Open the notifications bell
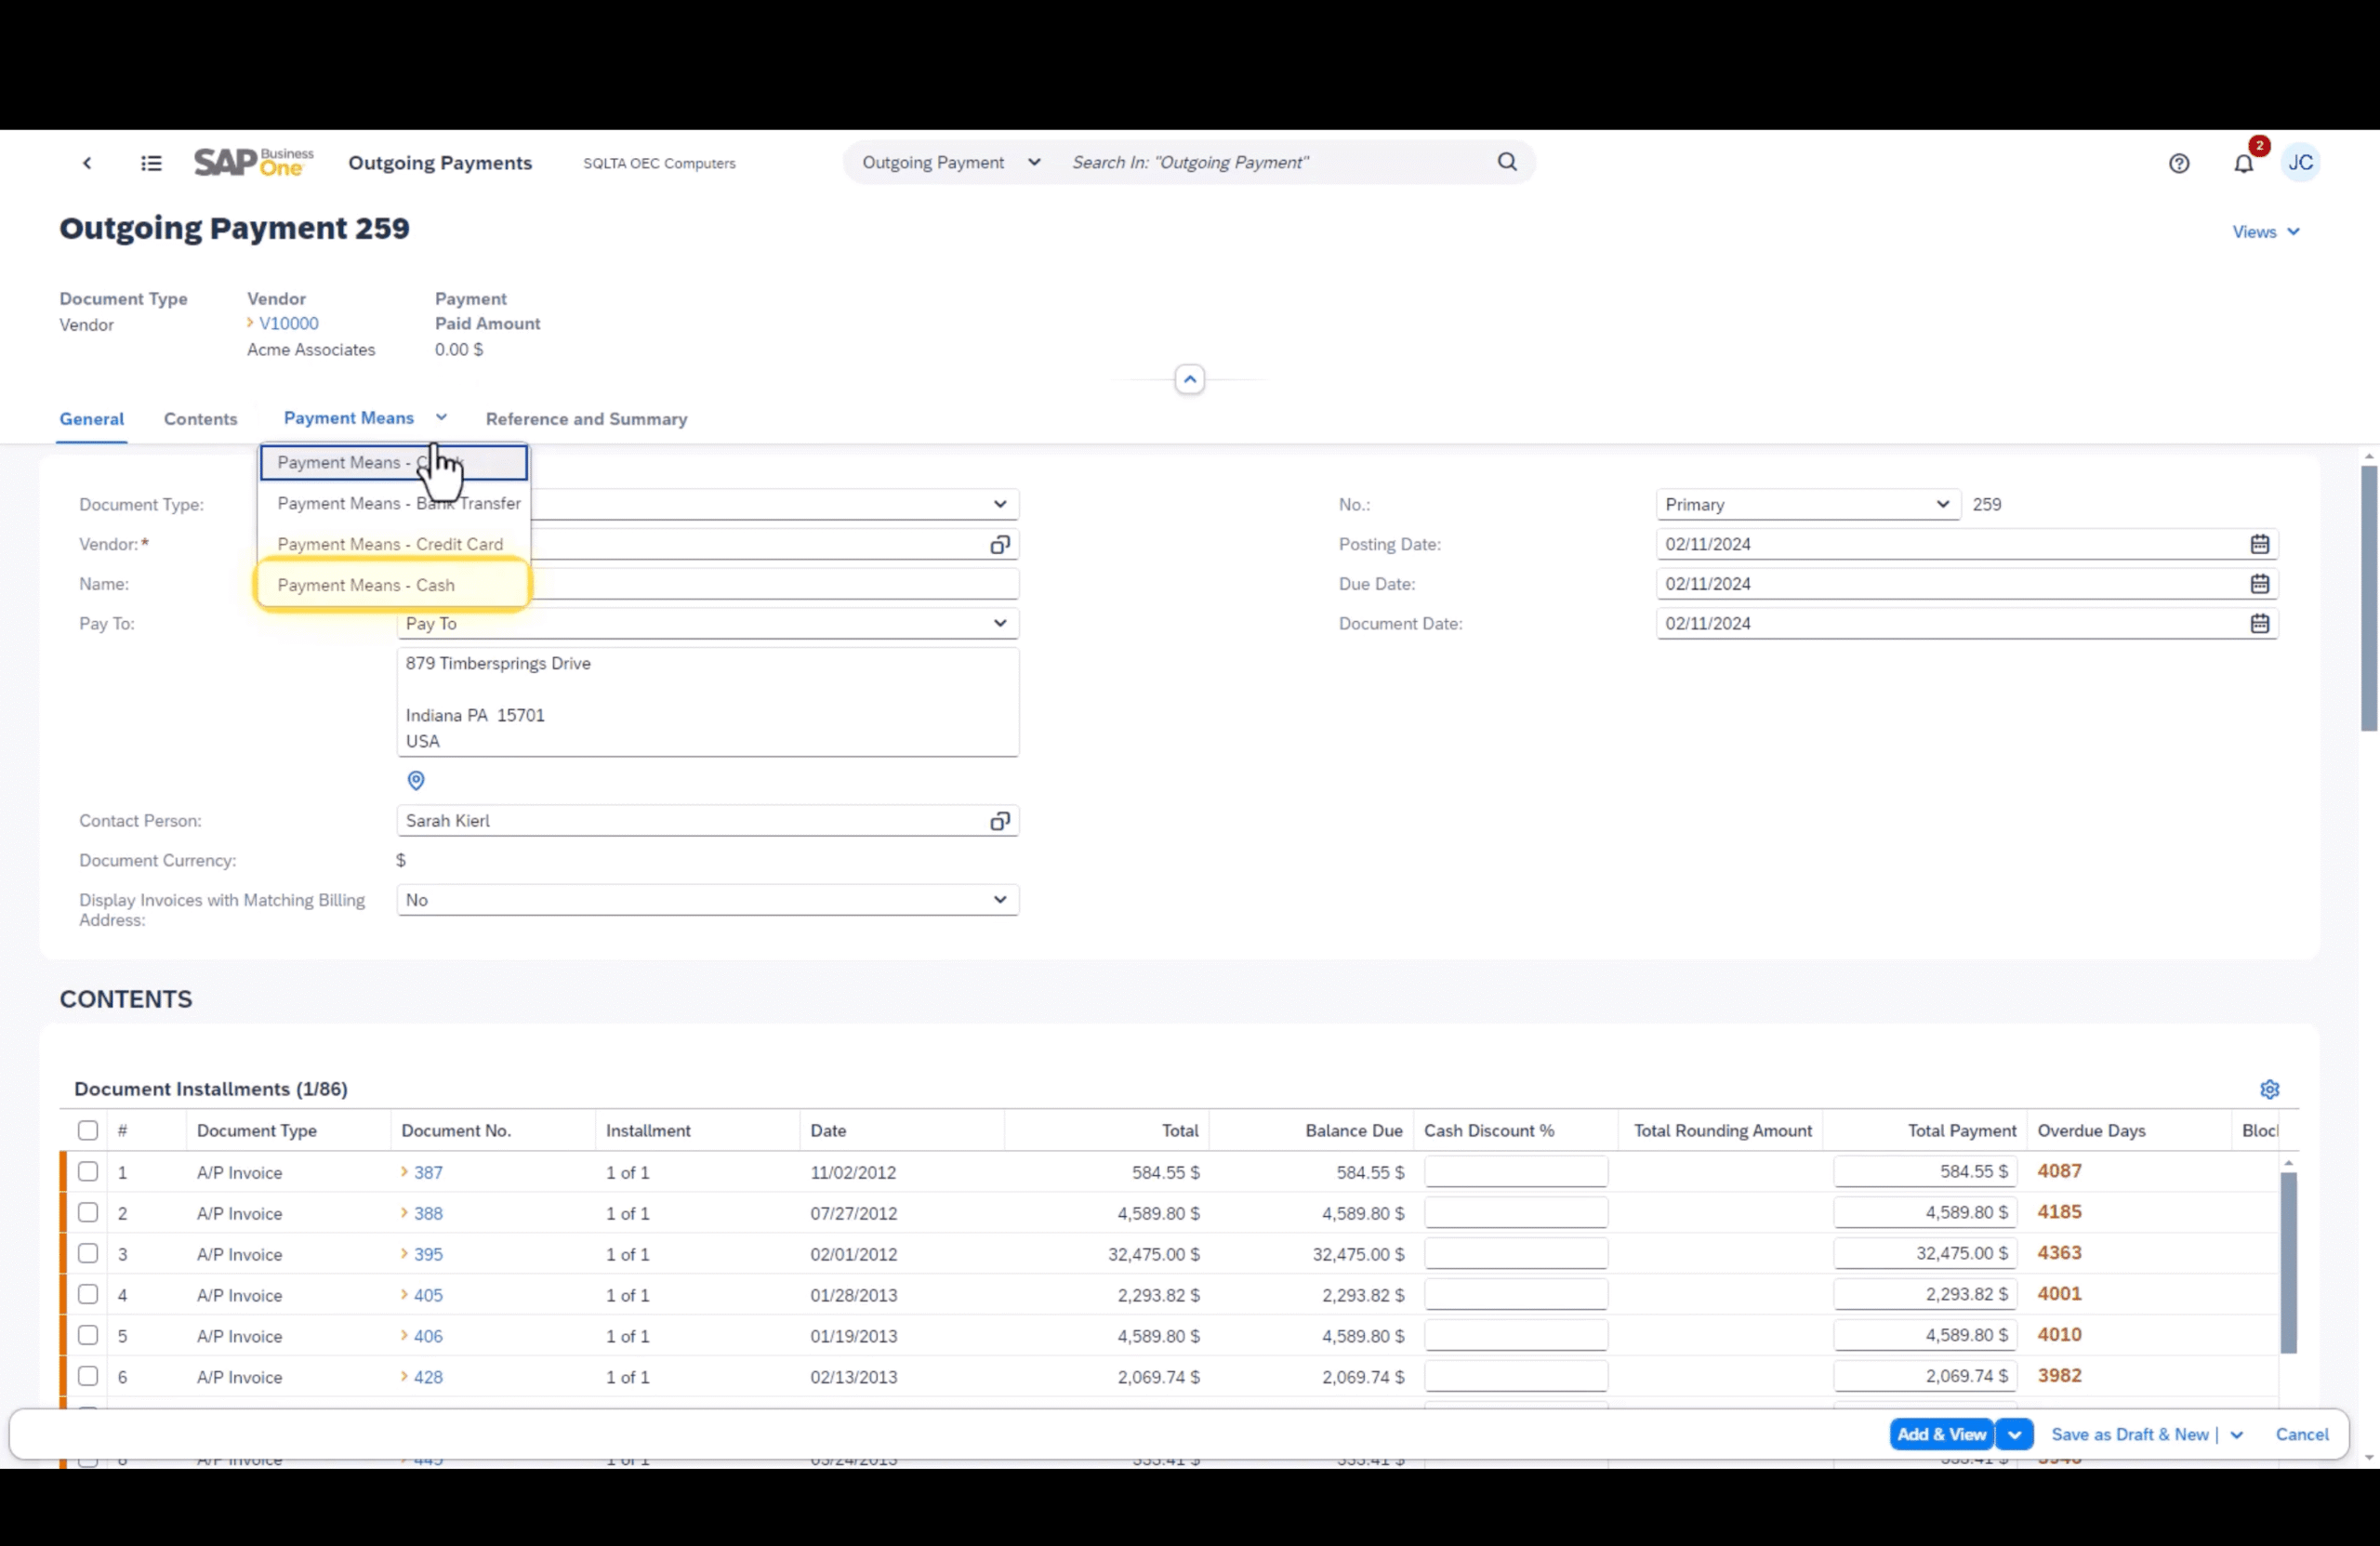2380x1546 pixels. (x=2243, y=163)
